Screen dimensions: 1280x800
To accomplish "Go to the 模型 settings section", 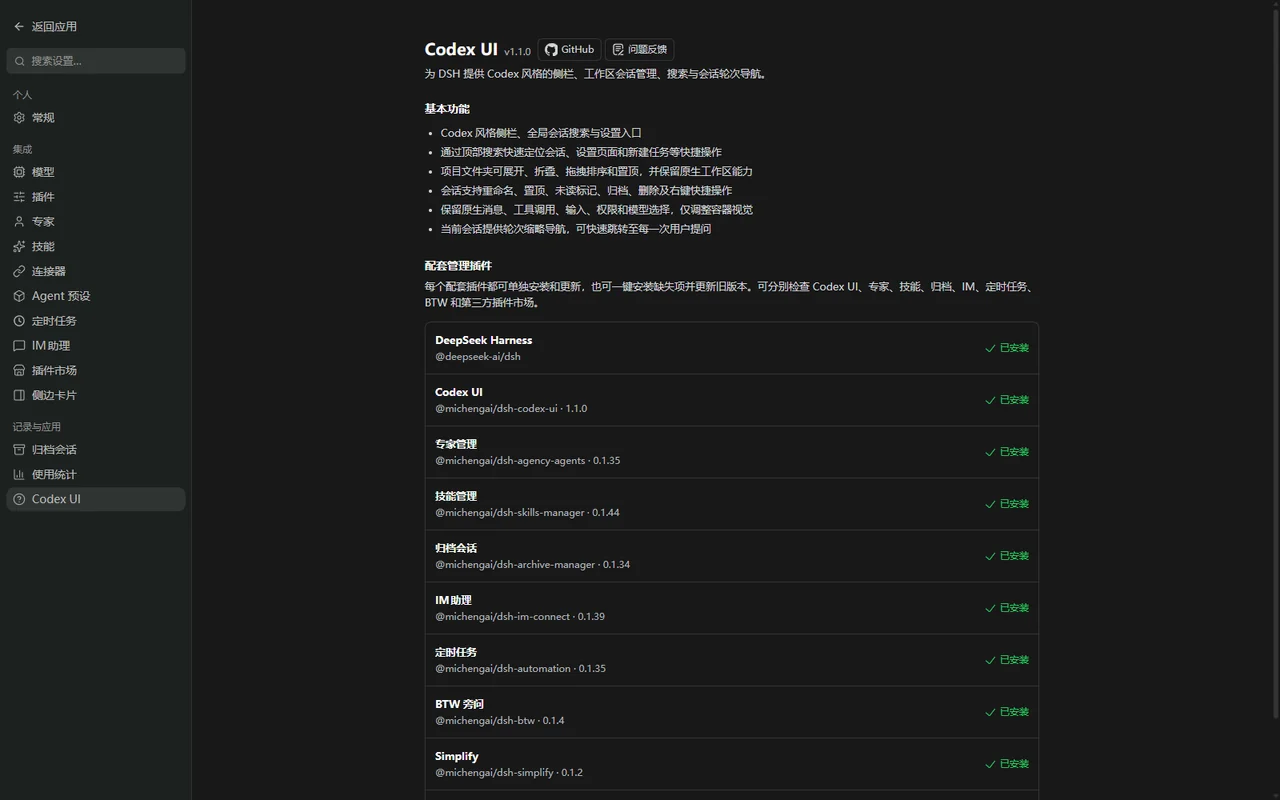I will tap(96, 172).
